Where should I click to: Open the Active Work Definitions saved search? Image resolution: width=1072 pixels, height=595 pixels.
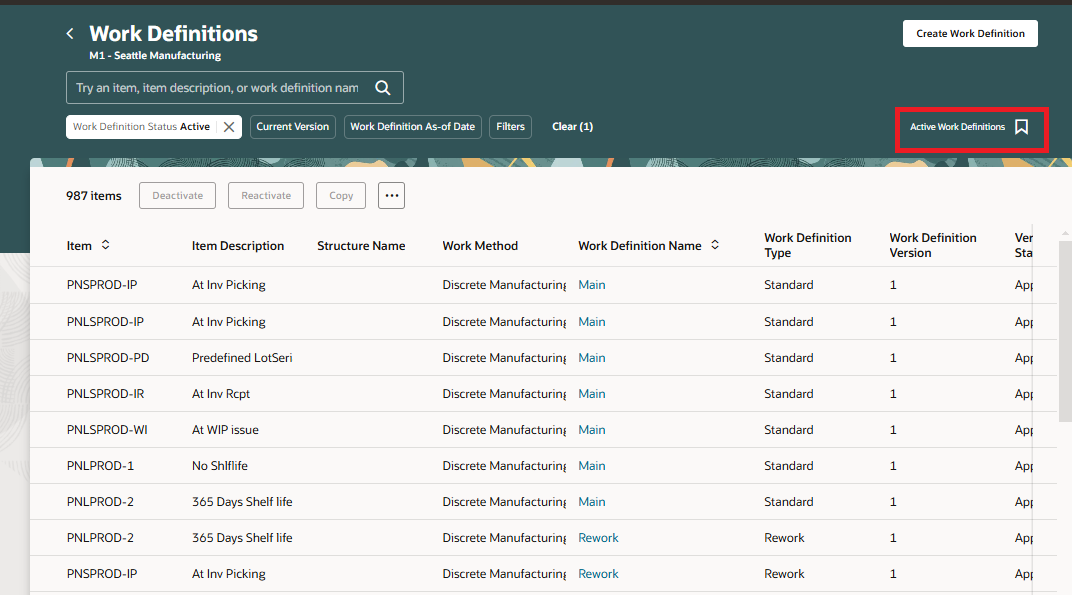click(957, 127)
